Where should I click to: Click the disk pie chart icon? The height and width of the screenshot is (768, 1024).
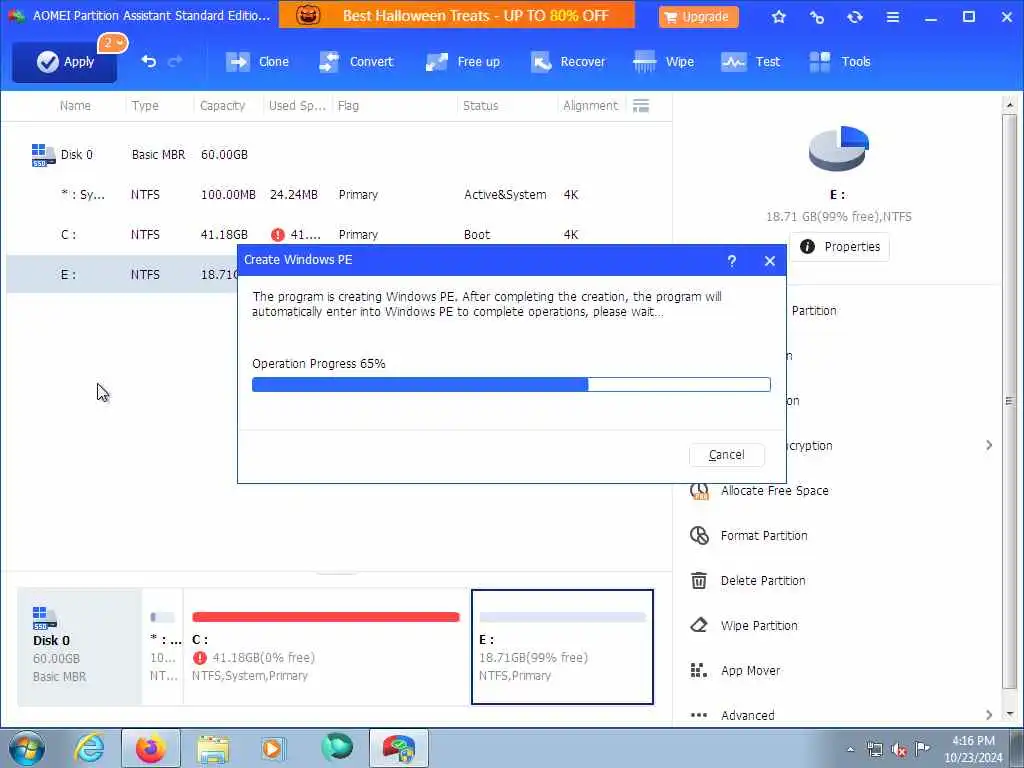[x=839, y=149]
